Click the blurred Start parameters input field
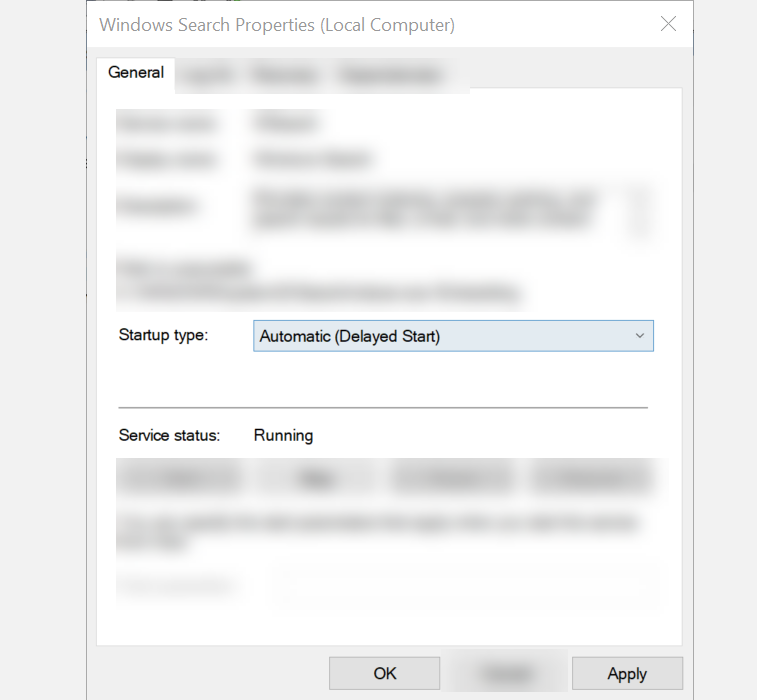Viewport: 757px width, 700px height. pos(465,584)
